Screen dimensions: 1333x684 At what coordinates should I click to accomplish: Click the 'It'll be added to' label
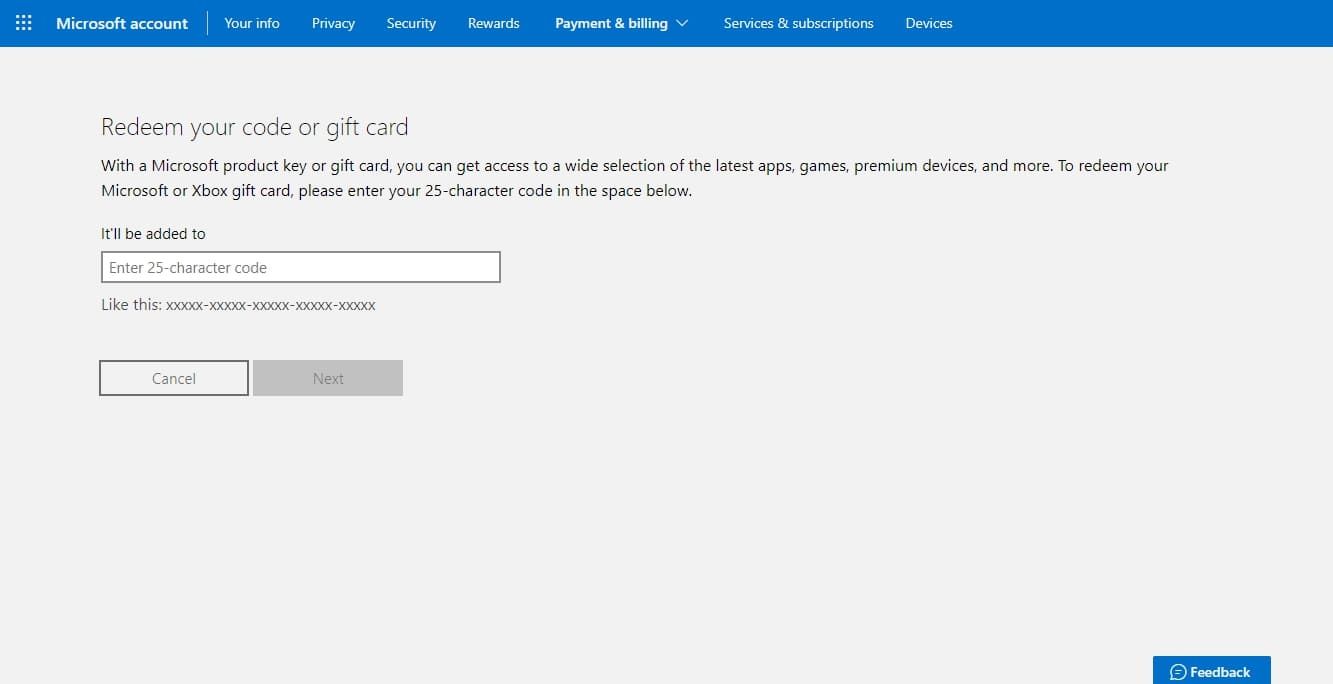(153, 234)
